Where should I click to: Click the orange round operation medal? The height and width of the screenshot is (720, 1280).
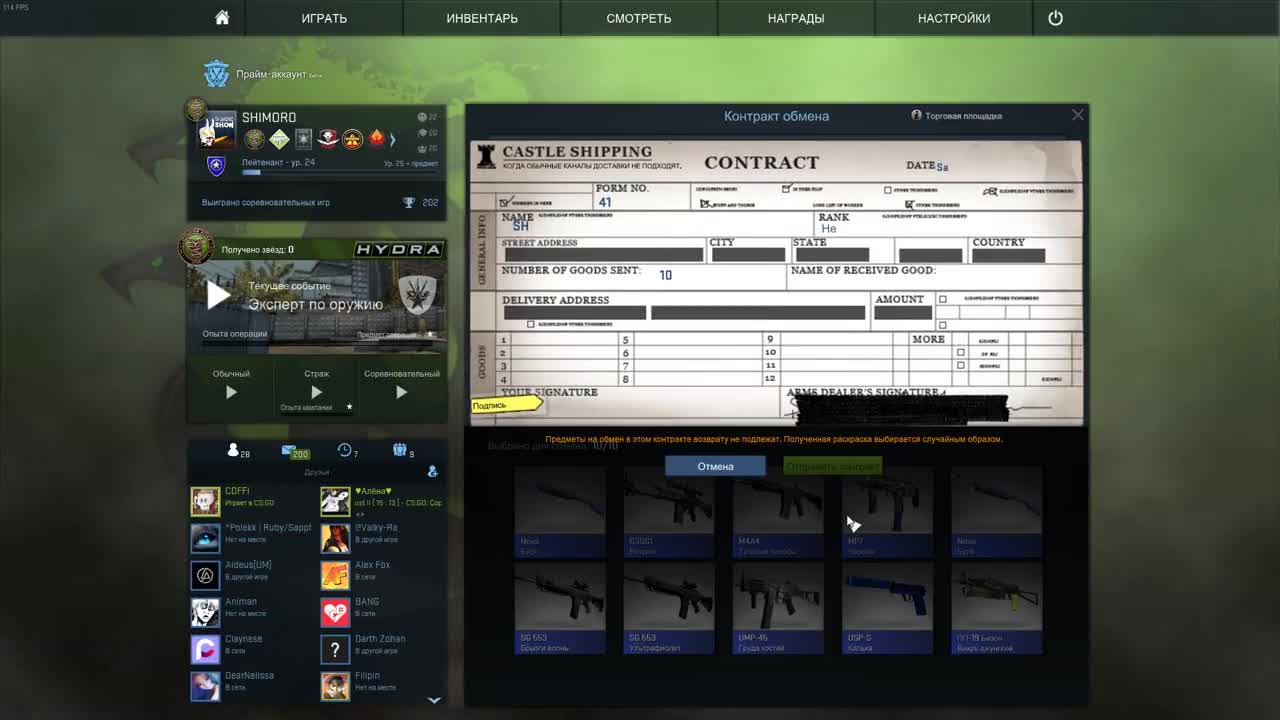click(x=352, y=139)
